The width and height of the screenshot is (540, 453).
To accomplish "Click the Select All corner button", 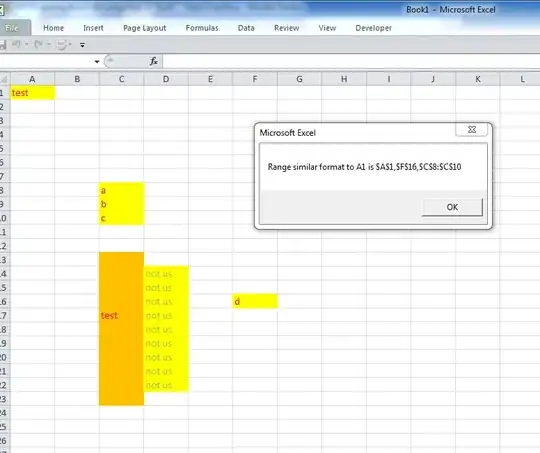I will 5,79.
